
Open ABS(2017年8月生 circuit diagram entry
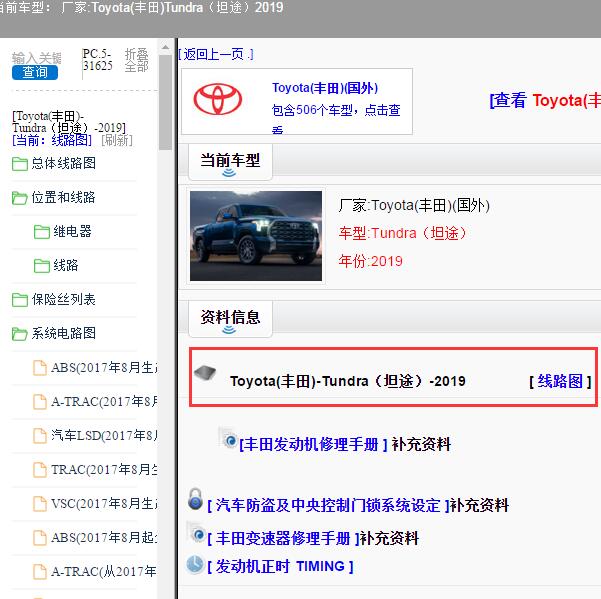coord(104,368)
